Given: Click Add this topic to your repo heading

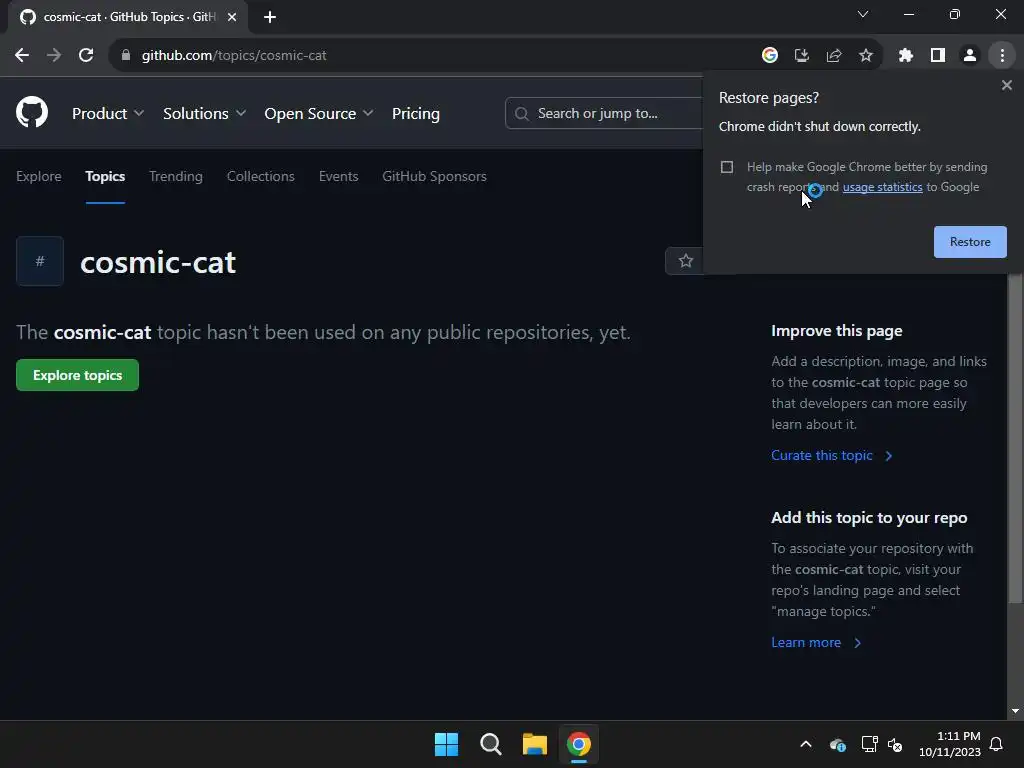Looking at the screenshot, I should point(869,518).
